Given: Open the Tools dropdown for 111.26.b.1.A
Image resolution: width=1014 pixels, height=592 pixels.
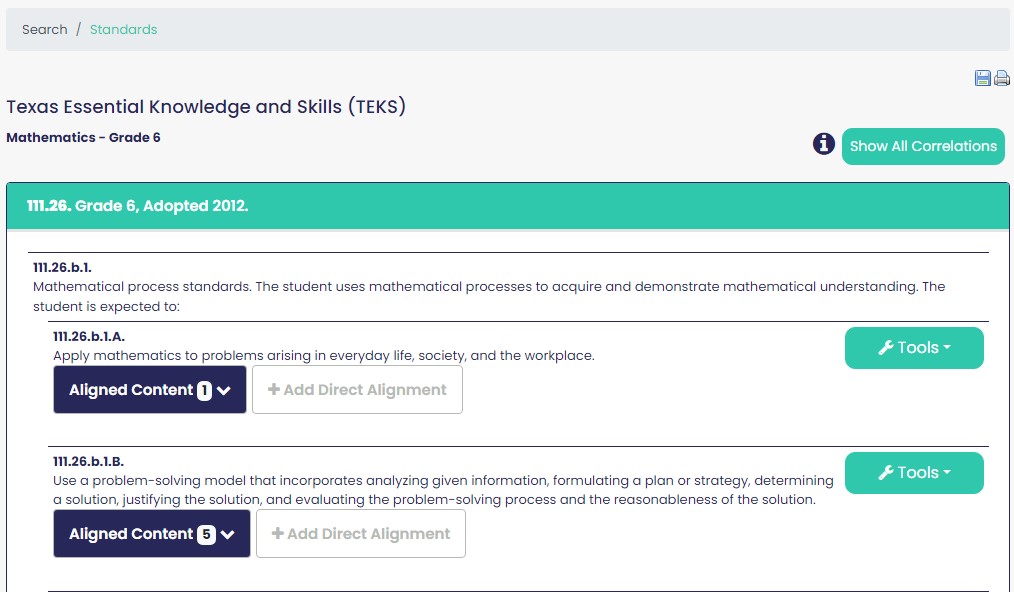Looking at the screenshot, I should [914, 348].
